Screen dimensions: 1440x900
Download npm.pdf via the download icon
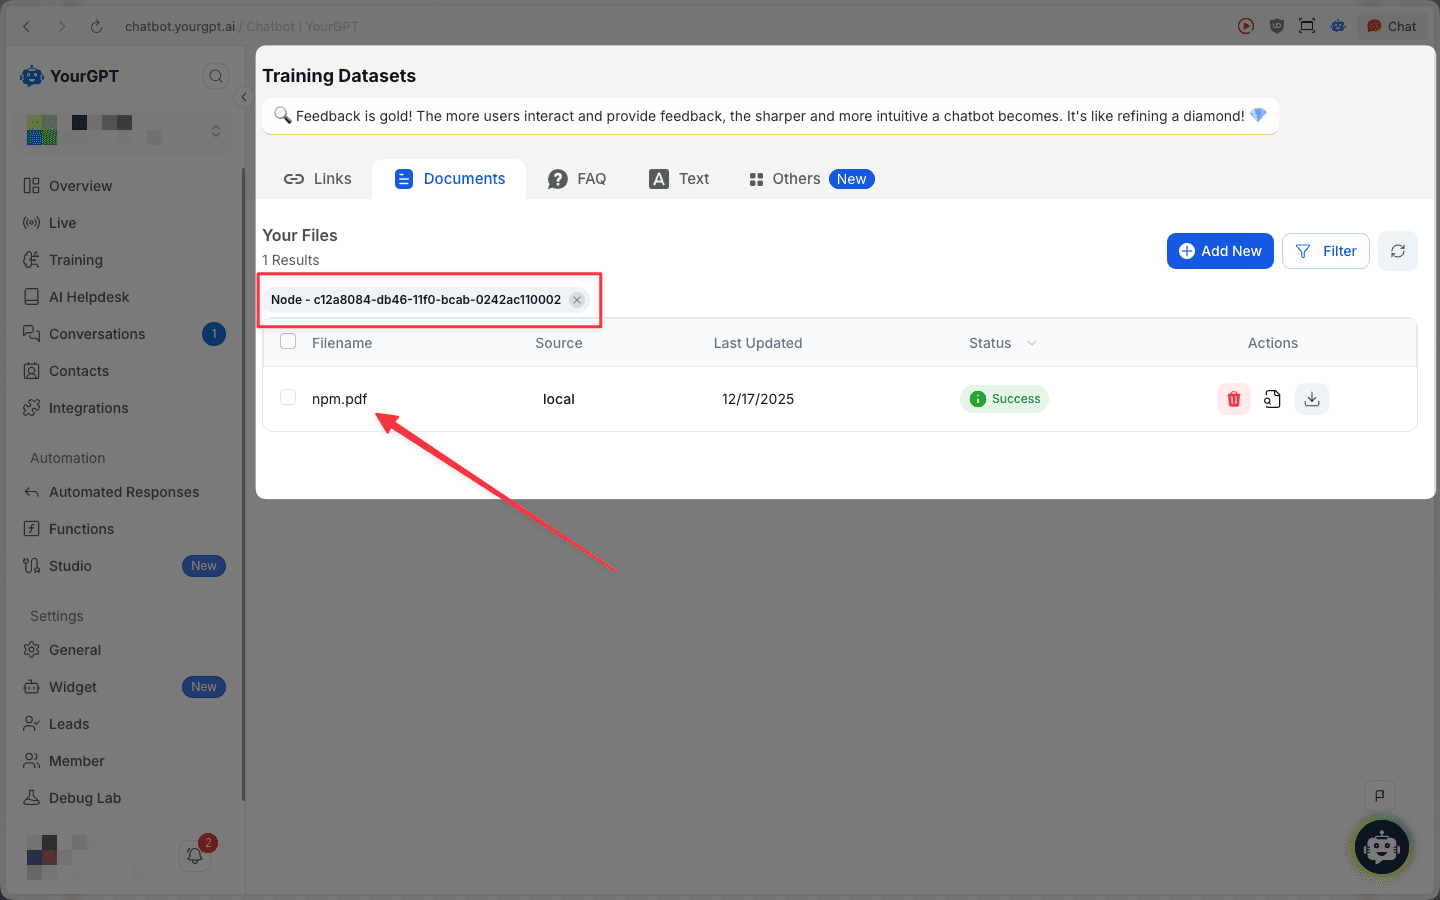[1311, 398]
